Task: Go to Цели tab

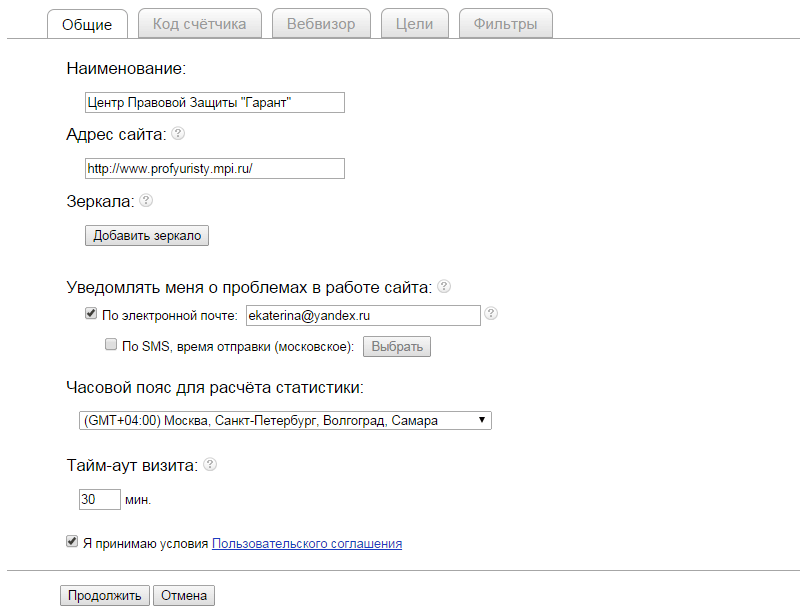Action: point(414,24)
